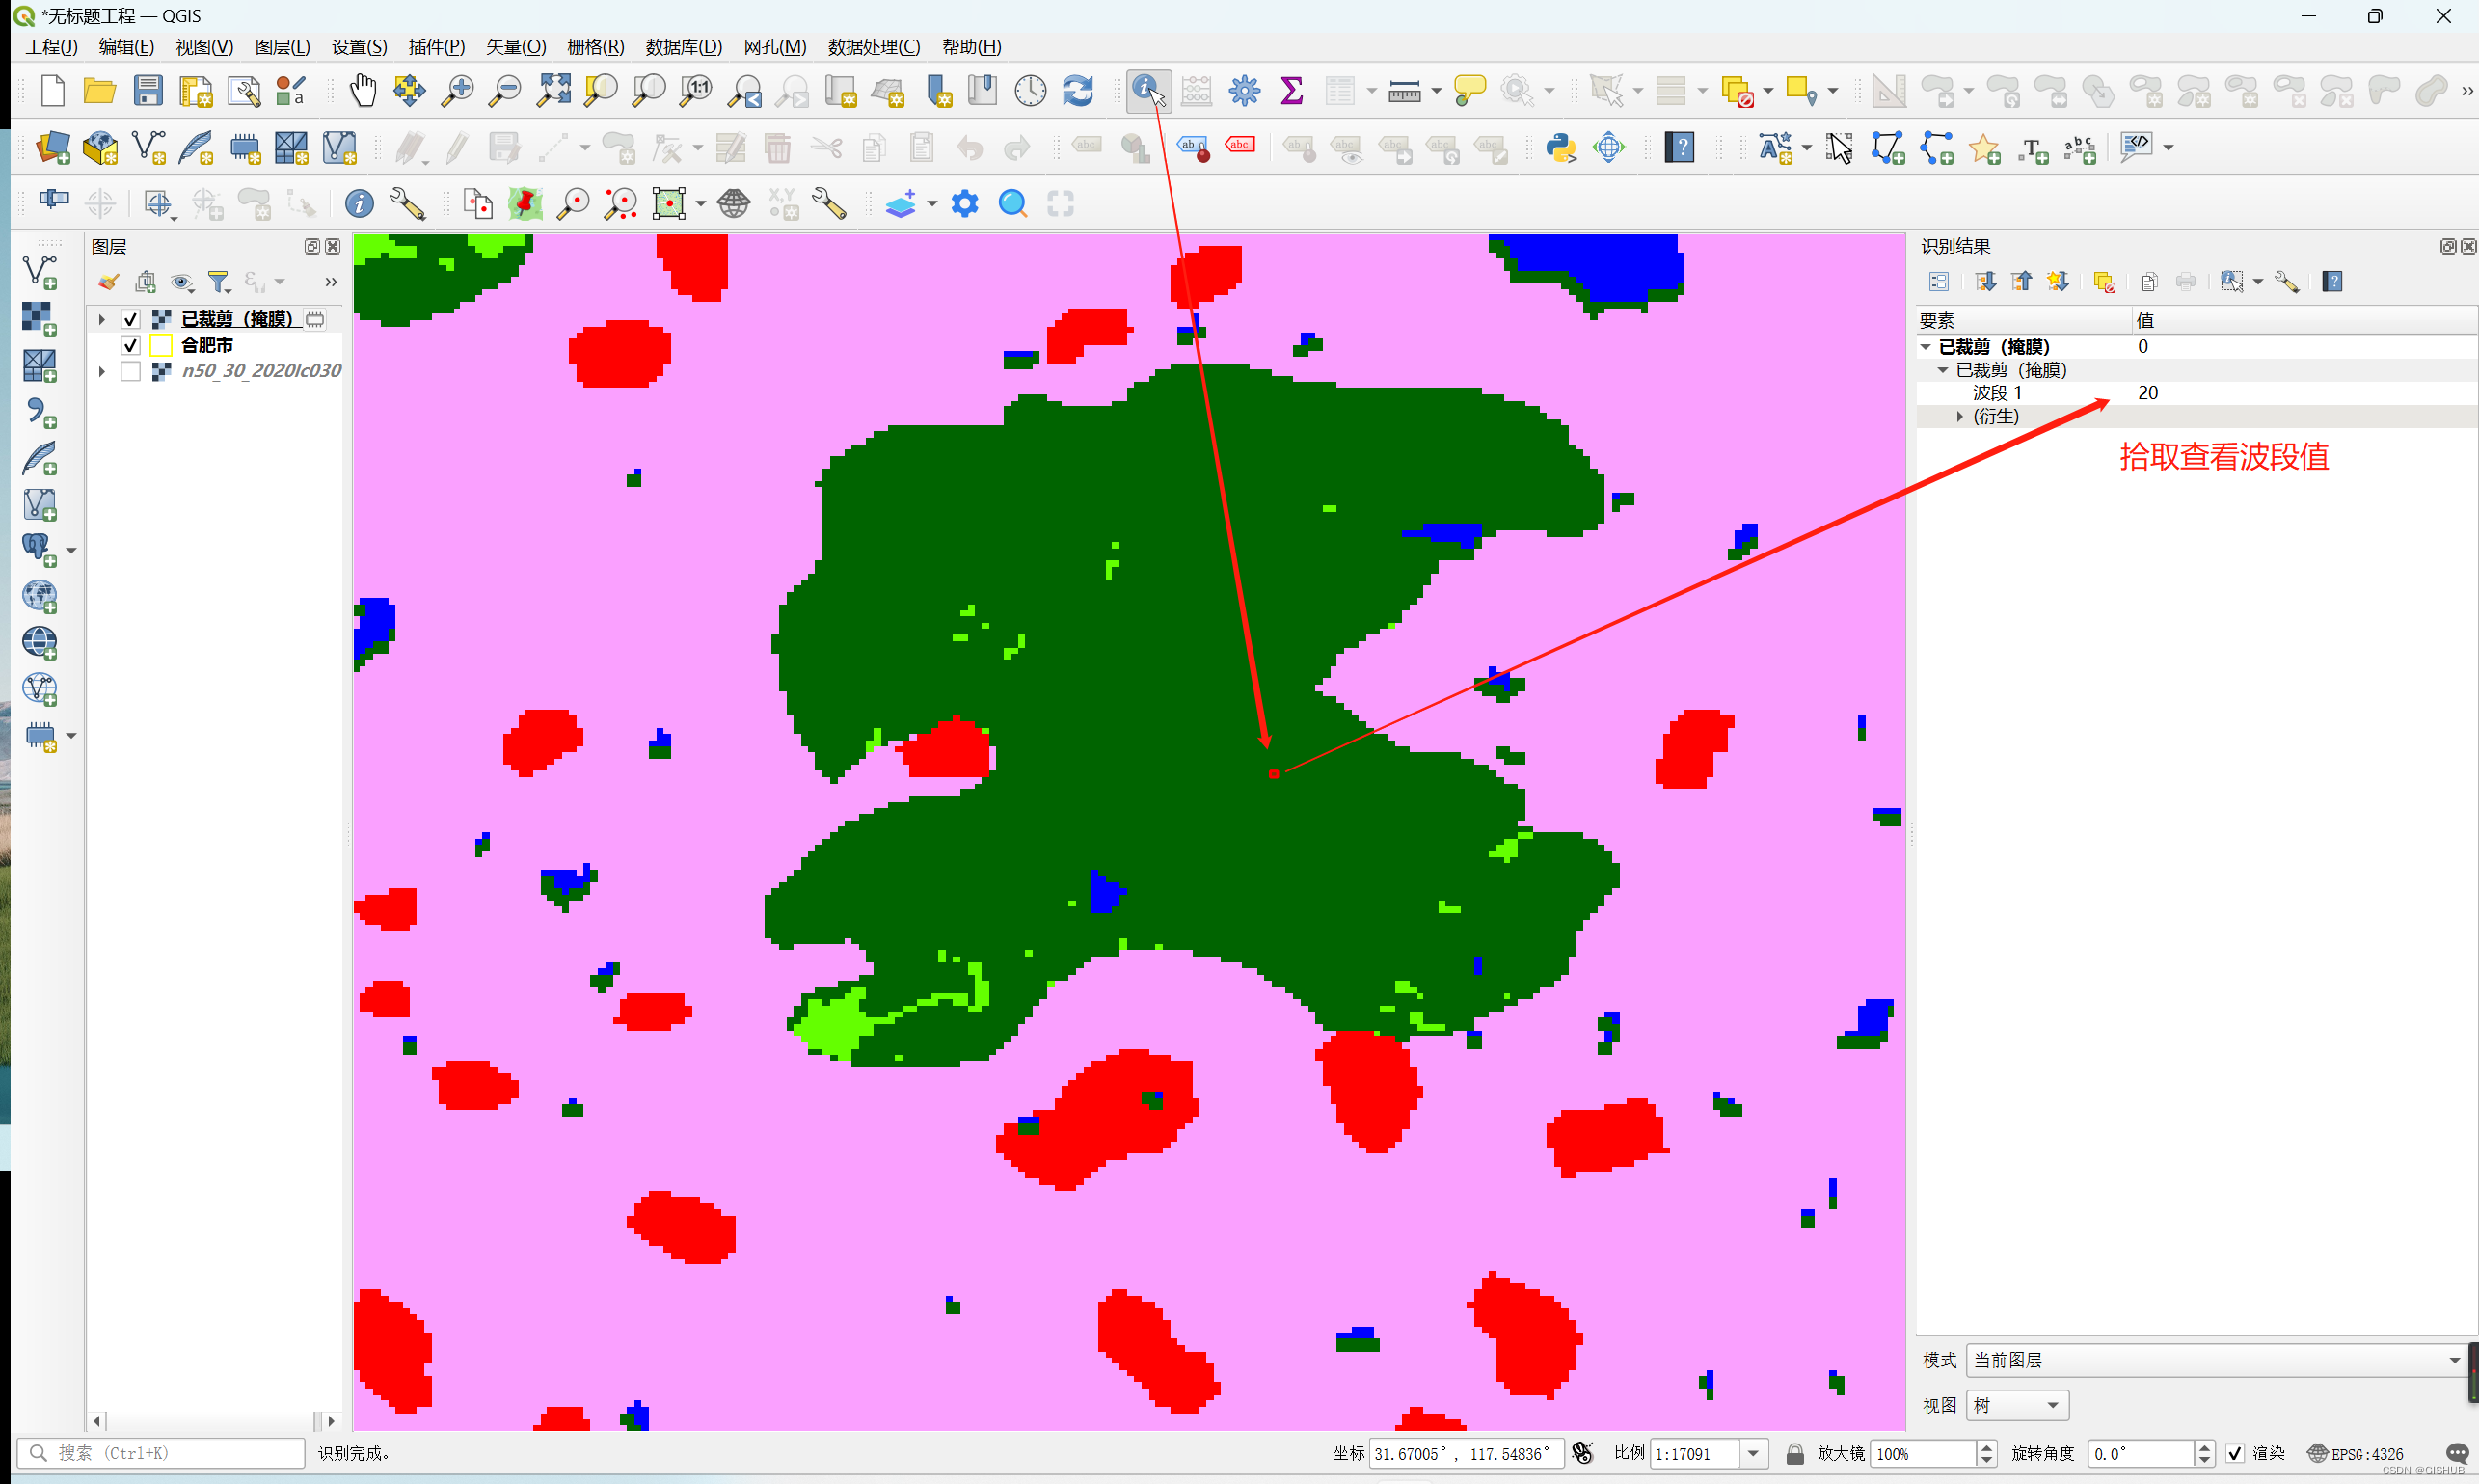
Task: Open Identify Results help icon
Action: click(2332, 282)
